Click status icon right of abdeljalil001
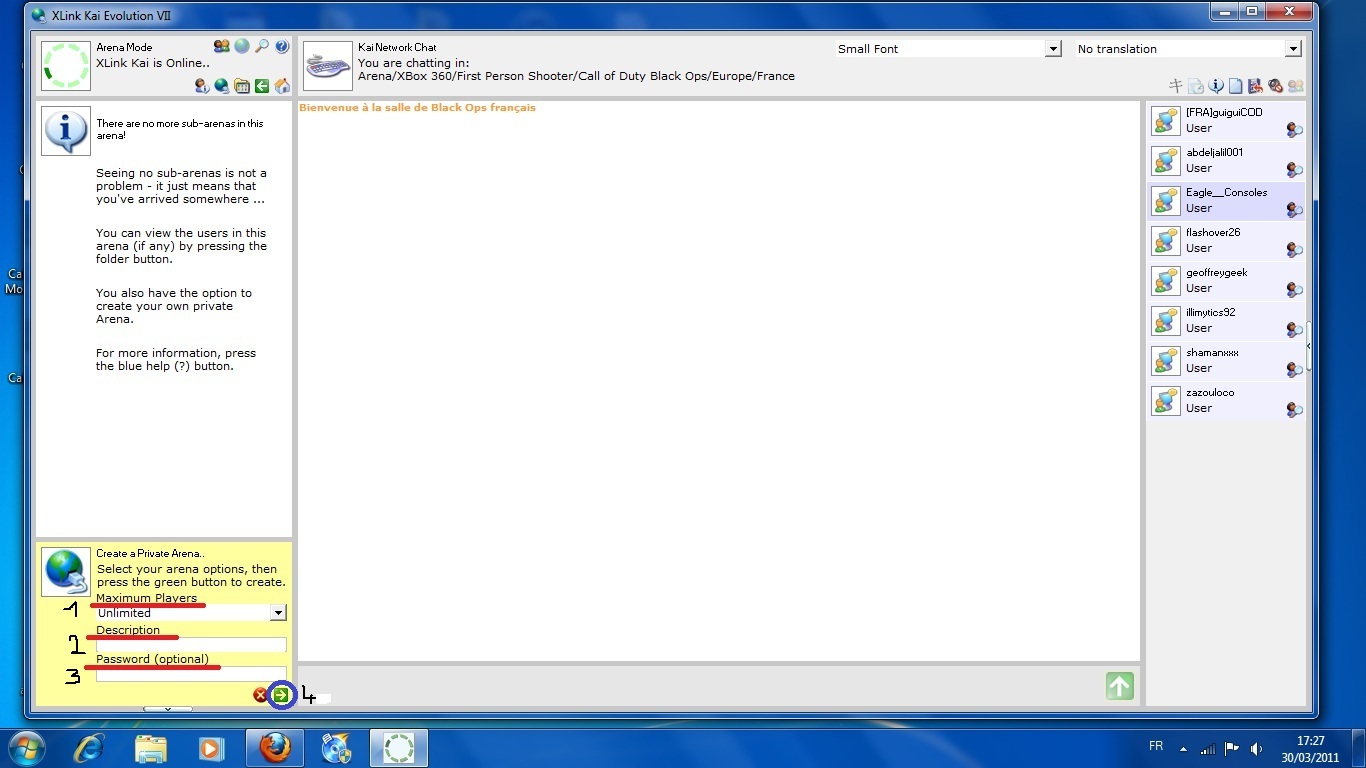The width and height of the screenshot is (1366, 768). pyautogui.click(x=1294, y=170)
